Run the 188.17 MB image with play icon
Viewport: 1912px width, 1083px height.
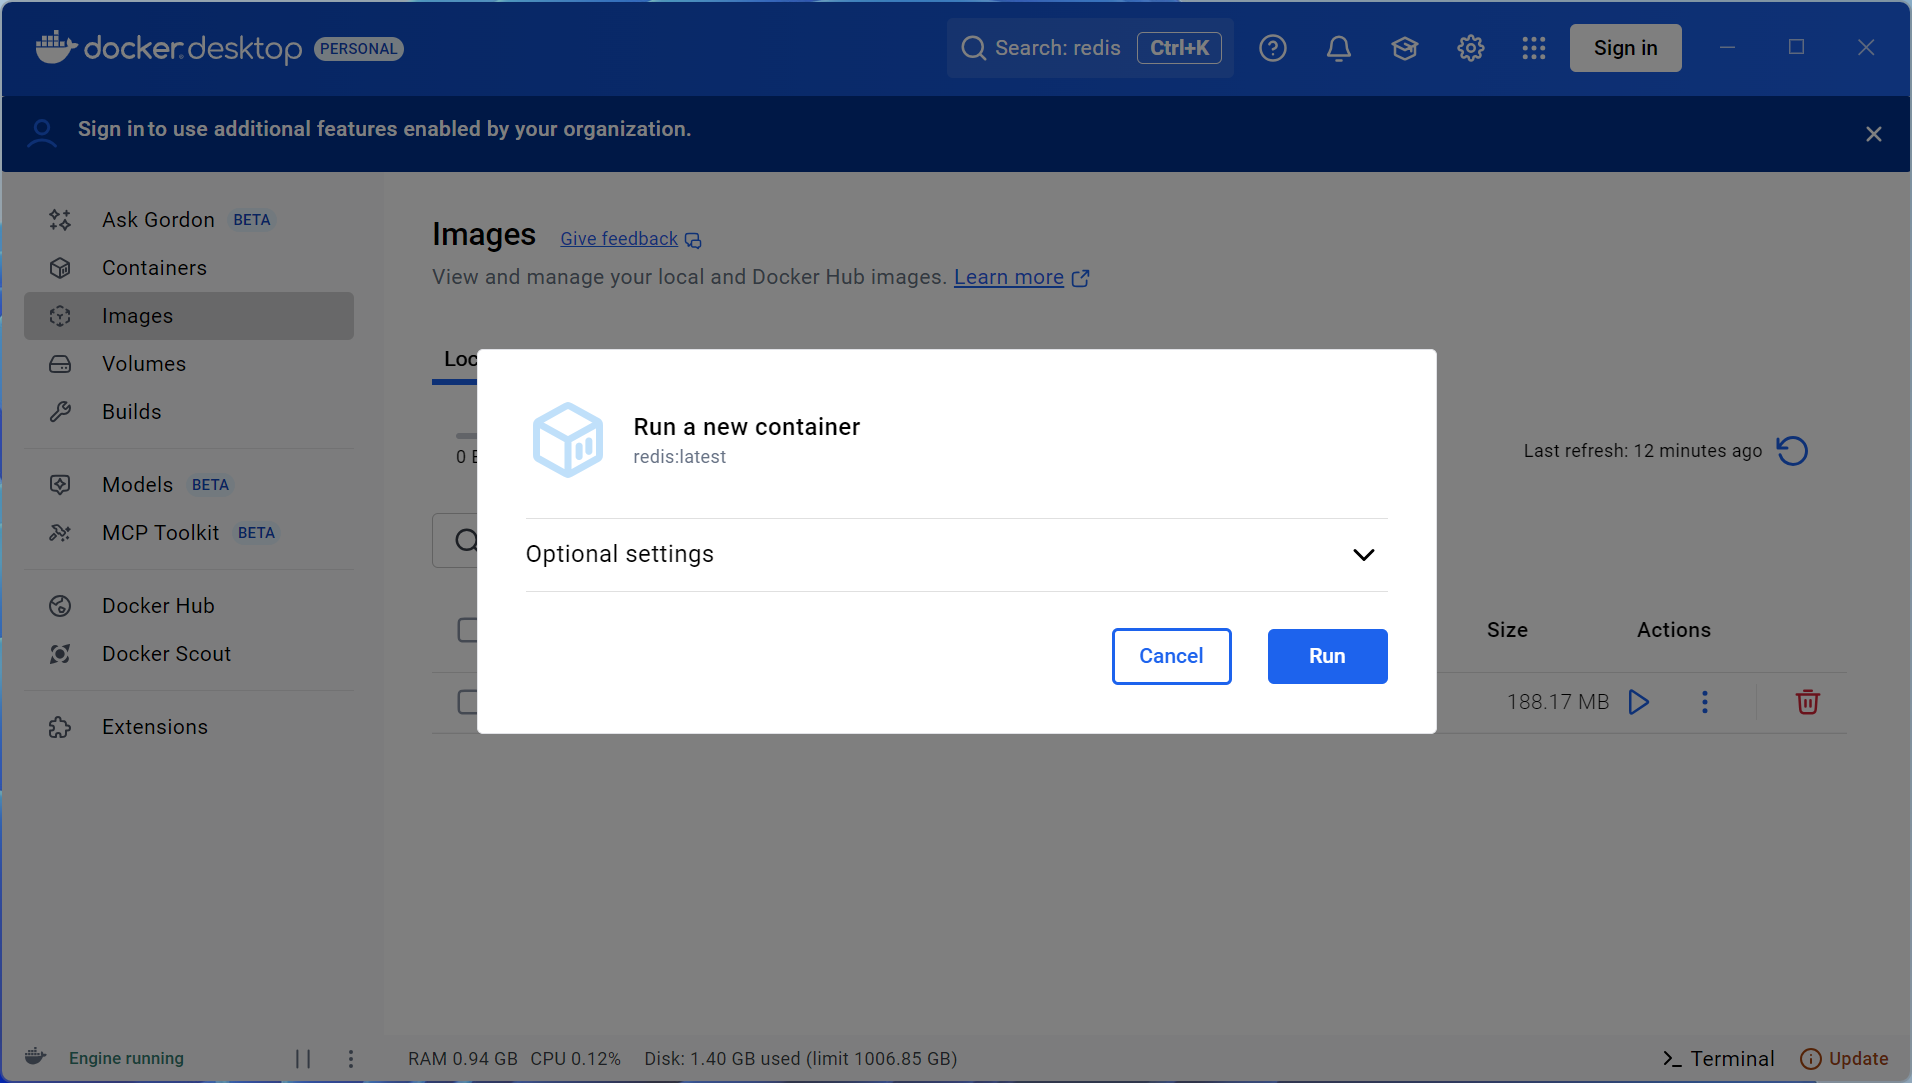(1638, 702)
